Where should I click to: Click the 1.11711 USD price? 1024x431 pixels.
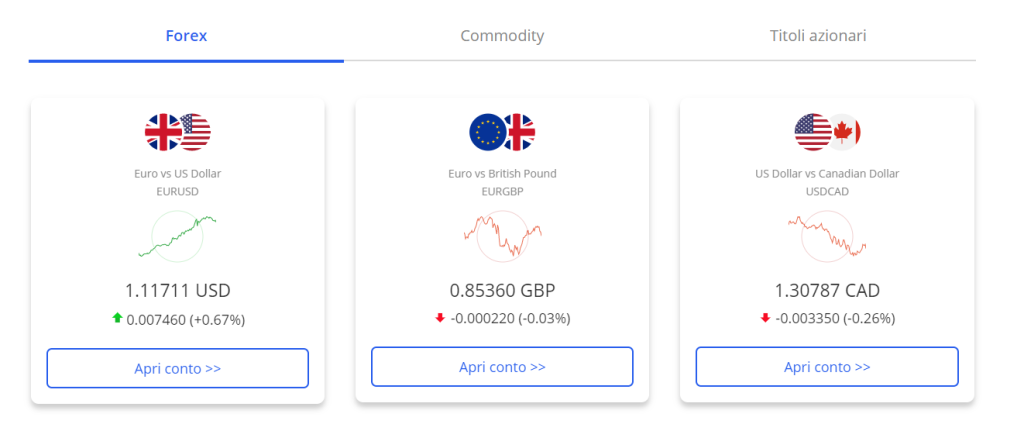(x=178, y=291)
